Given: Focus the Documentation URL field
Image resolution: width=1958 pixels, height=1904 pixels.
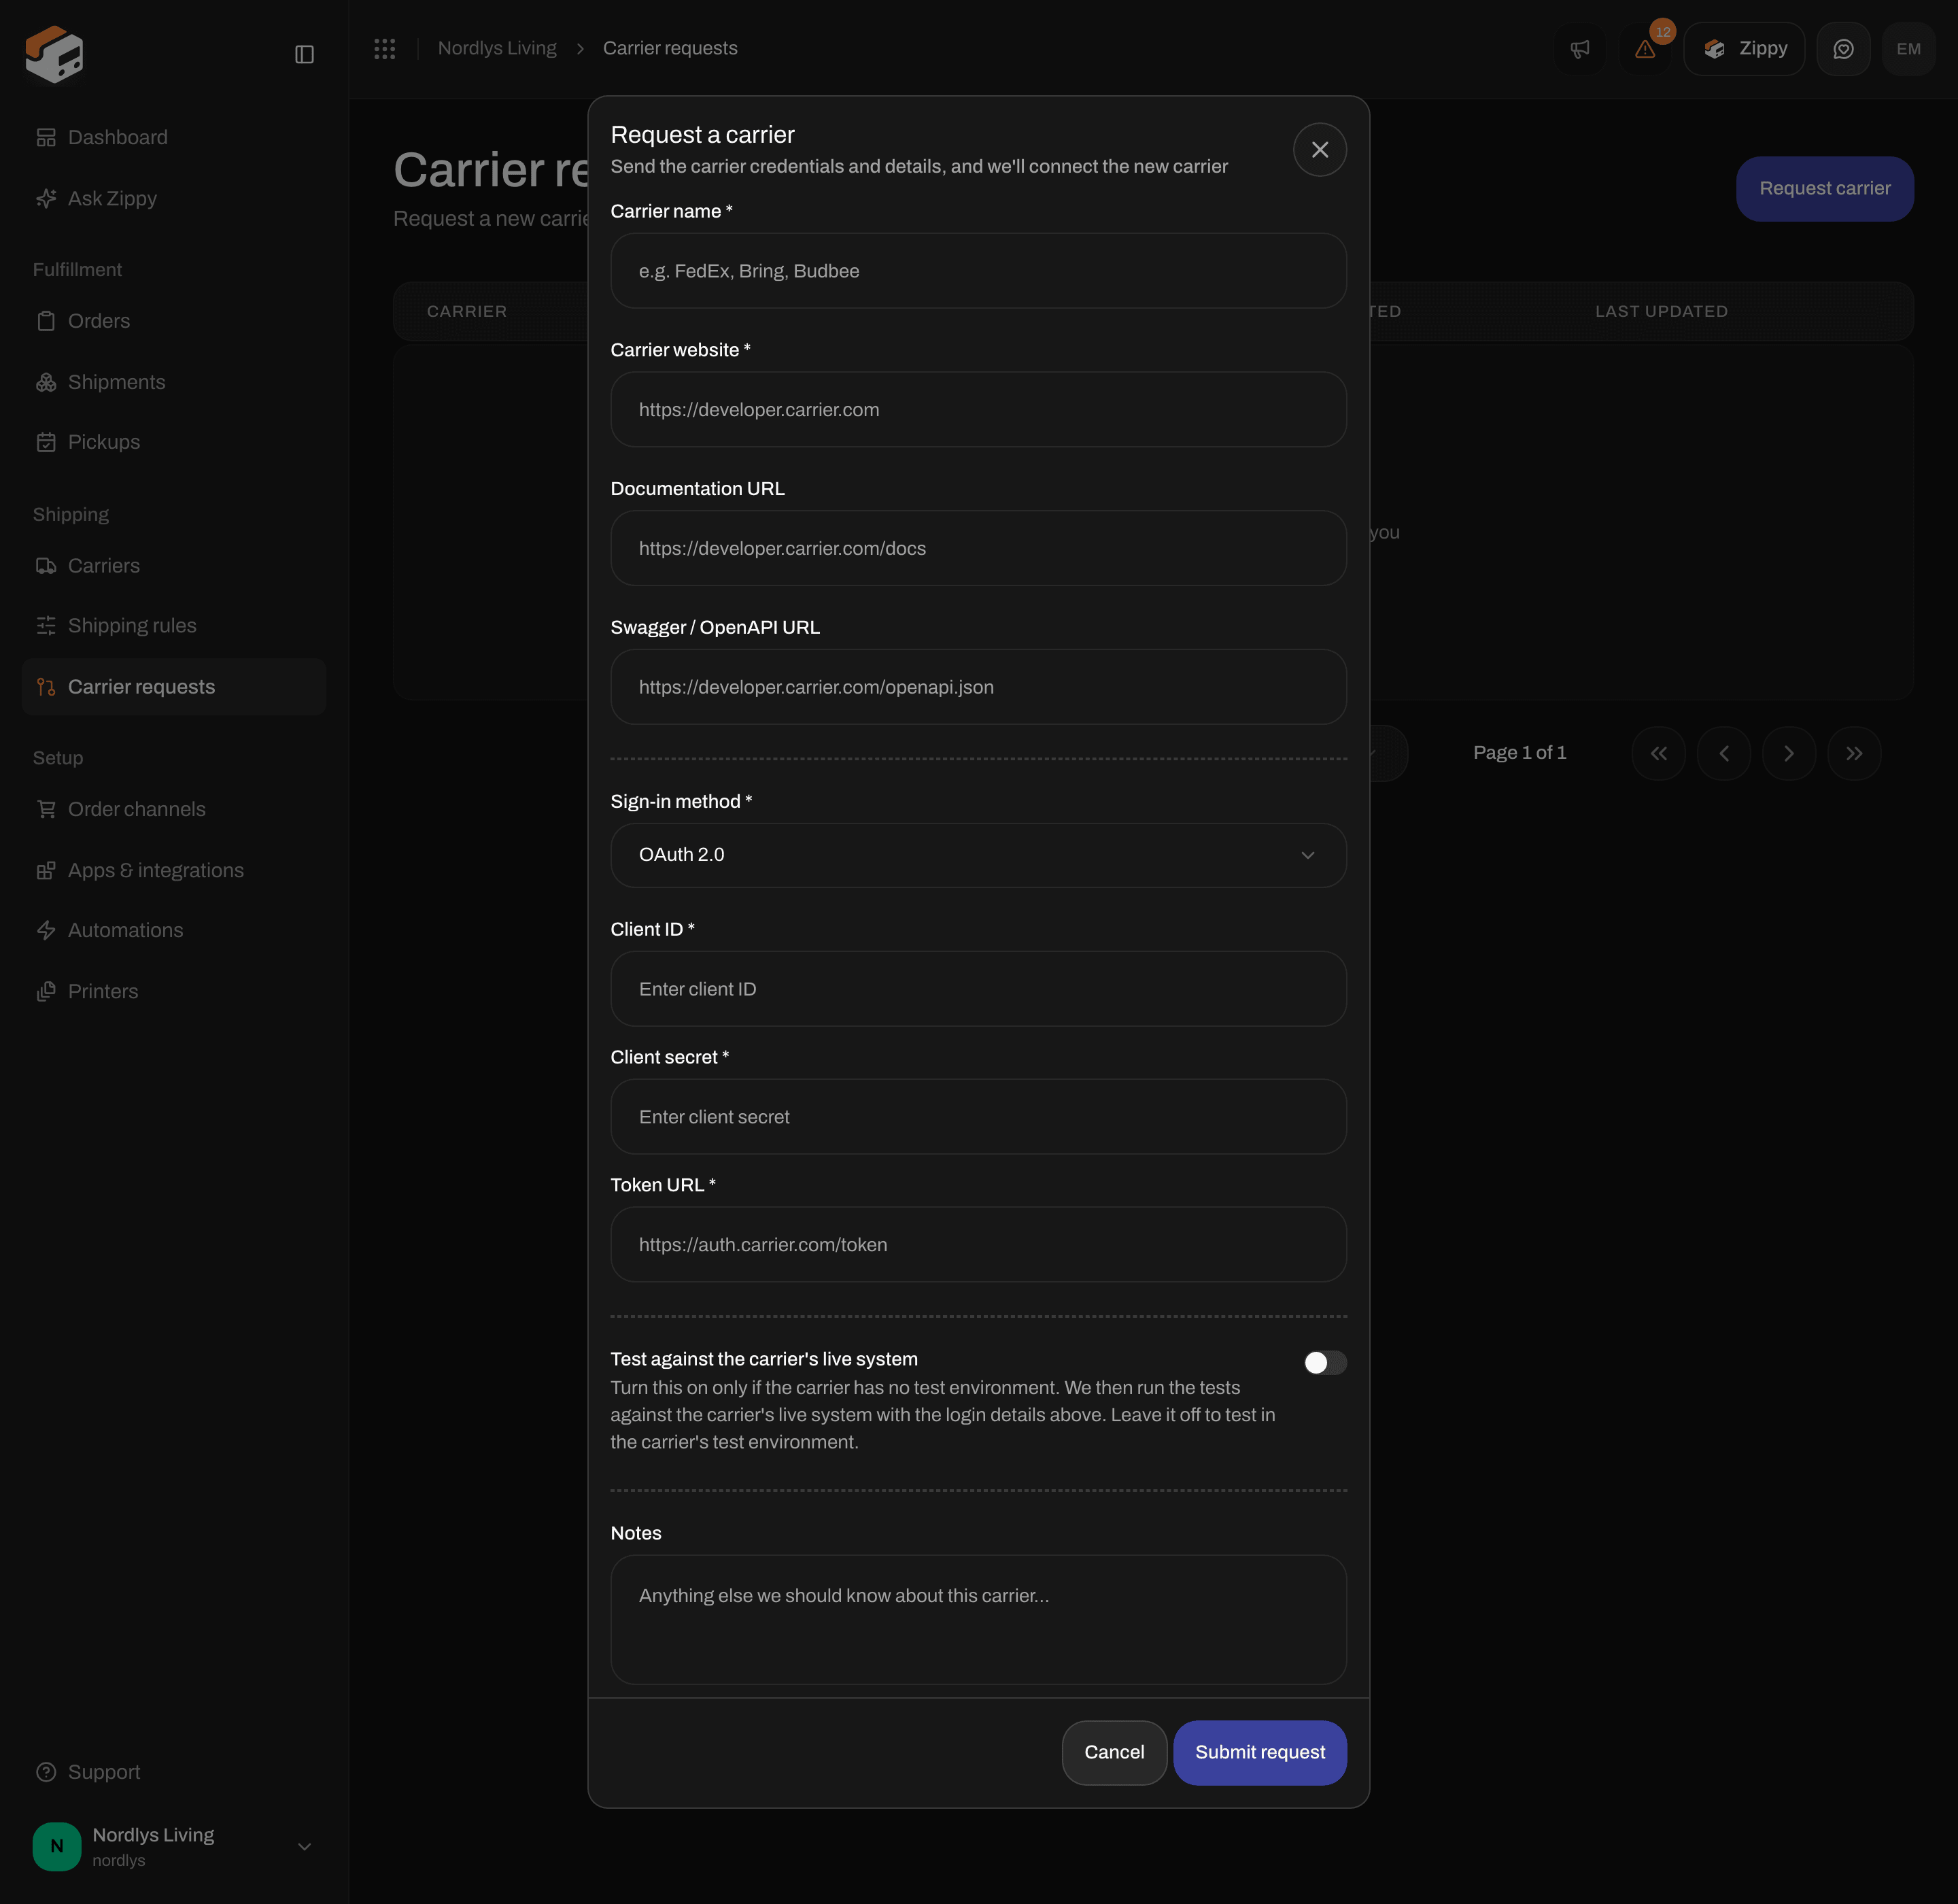Looking at the screenshot, I should tap(978, 549).
